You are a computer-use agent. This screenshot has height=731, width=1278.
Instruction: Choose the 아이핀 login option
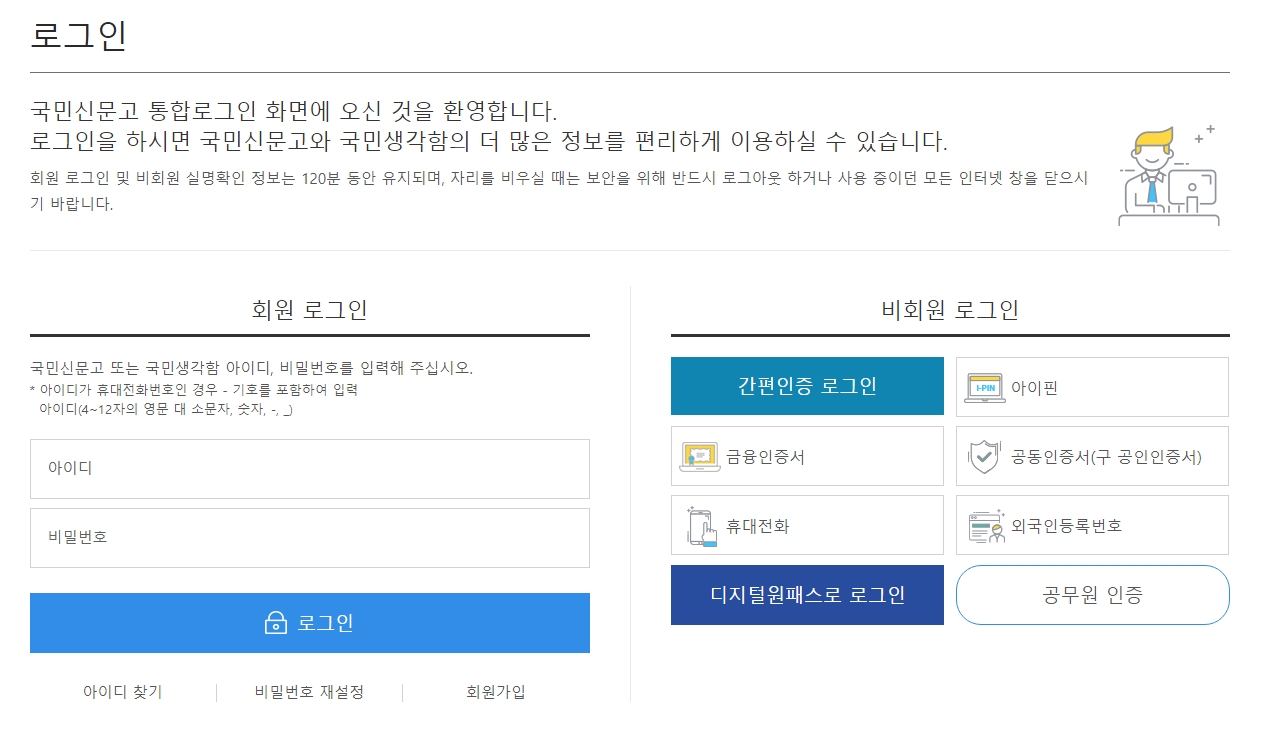pos(1092,387)
